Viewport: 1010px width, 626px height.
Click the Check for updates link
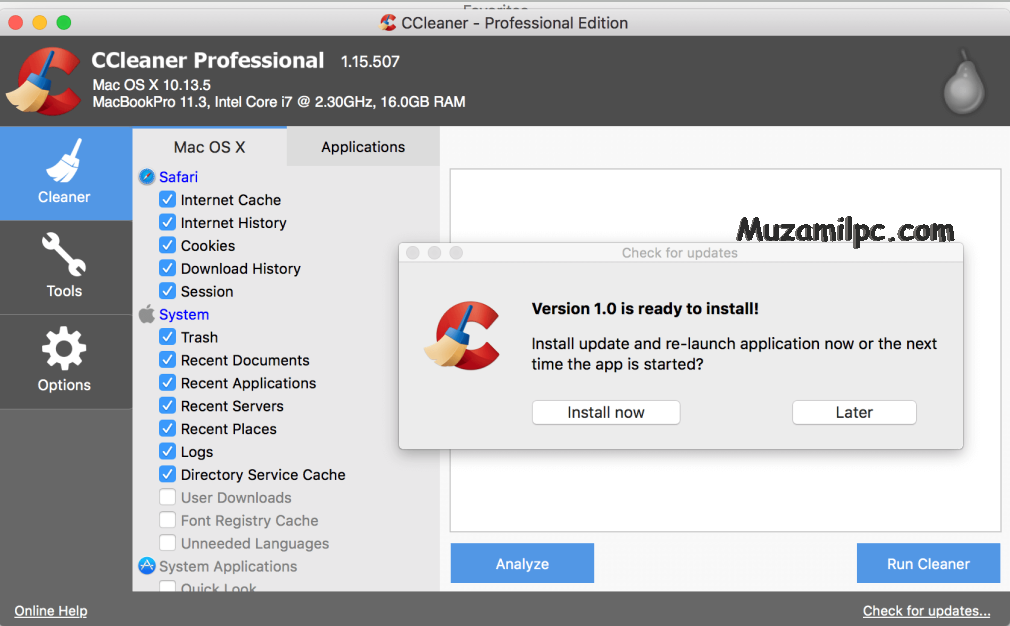click(926, 611)
